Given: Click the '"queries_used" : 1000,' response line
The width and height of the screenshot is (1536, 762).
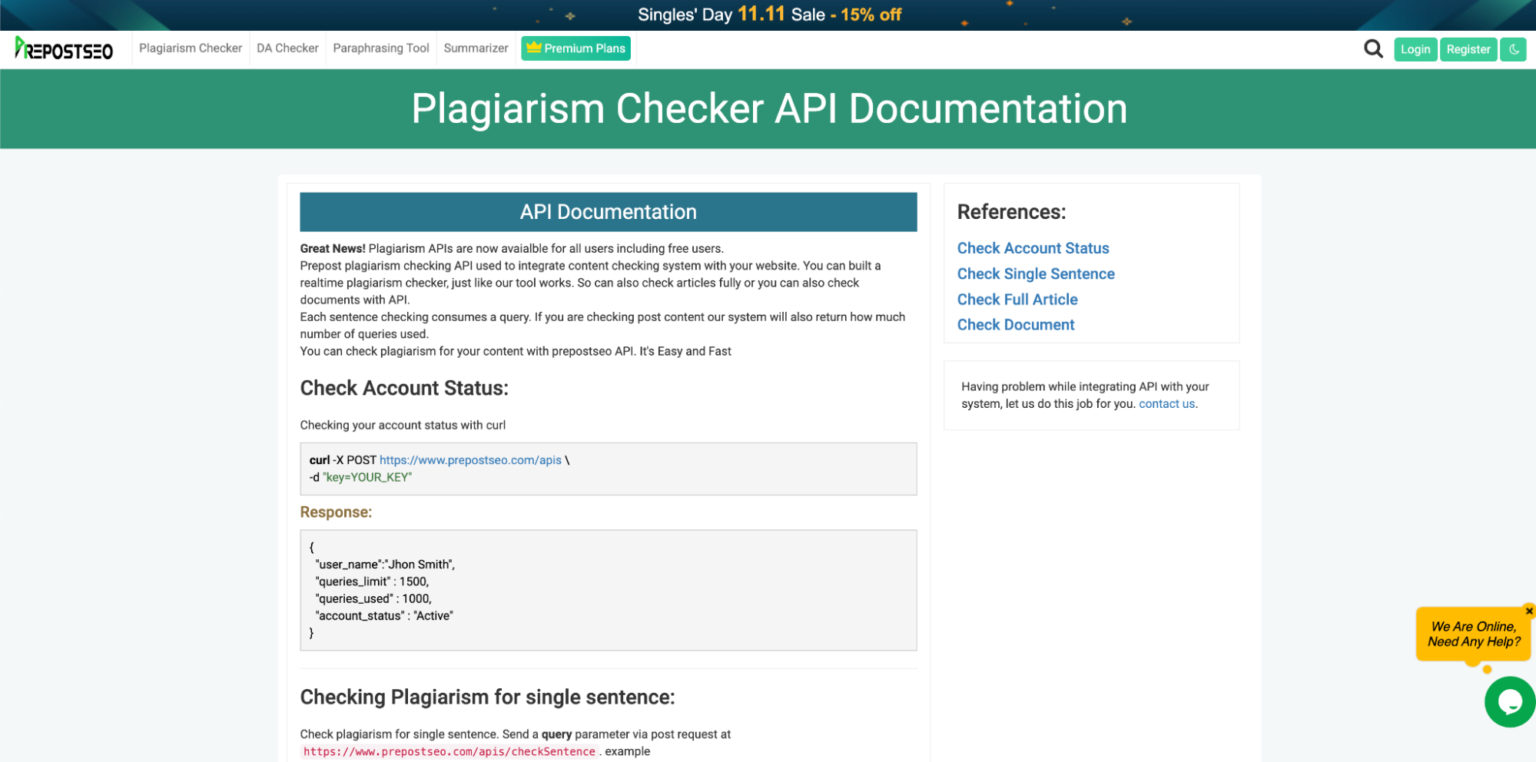Looking at the screenshot, I should pyautogui.click(x=373, y=598).
